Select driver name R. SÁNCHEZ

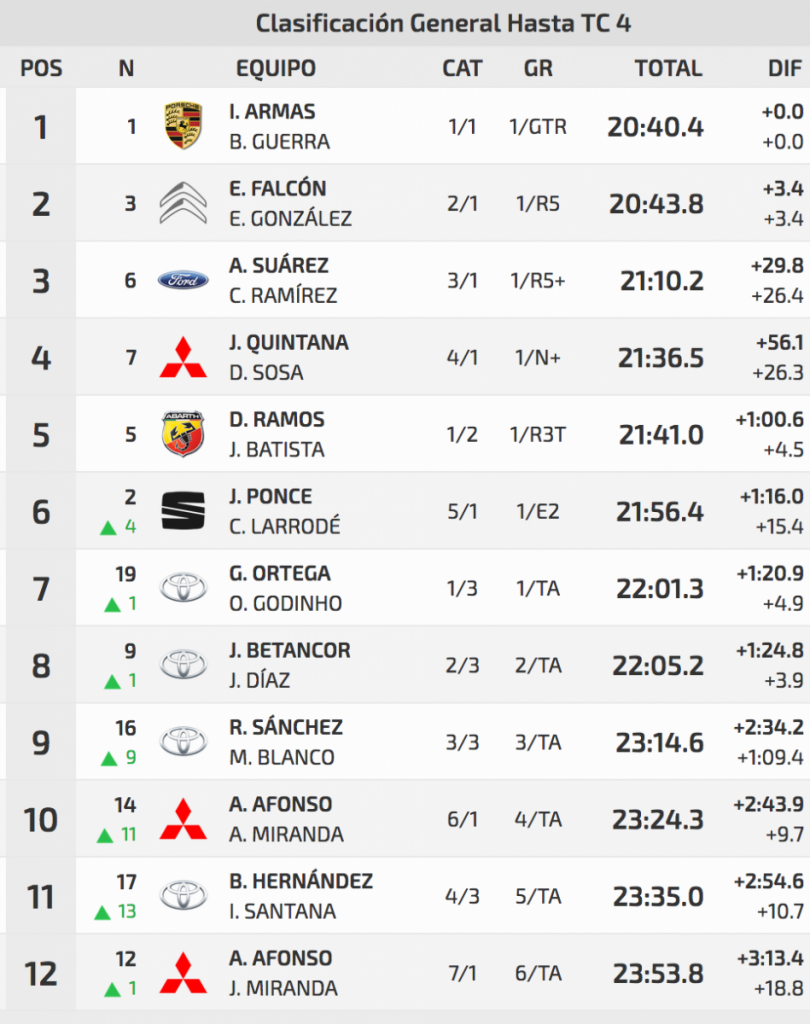point(285,728)
